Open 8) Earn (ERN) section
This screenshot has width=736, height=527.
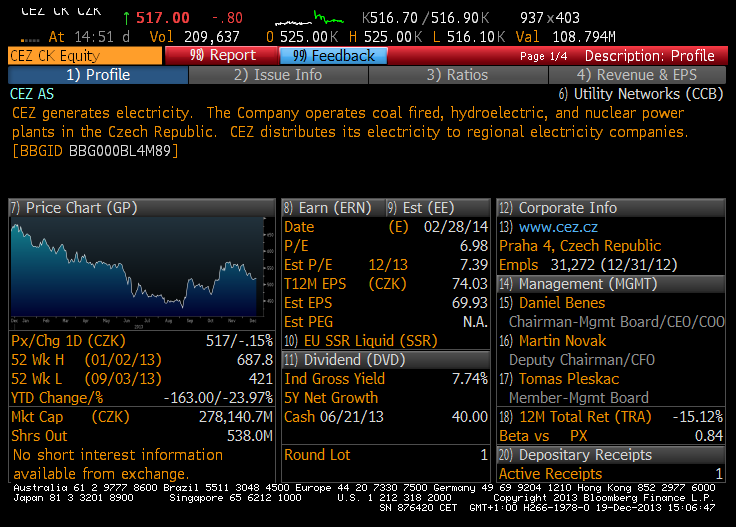click(333, 208)
